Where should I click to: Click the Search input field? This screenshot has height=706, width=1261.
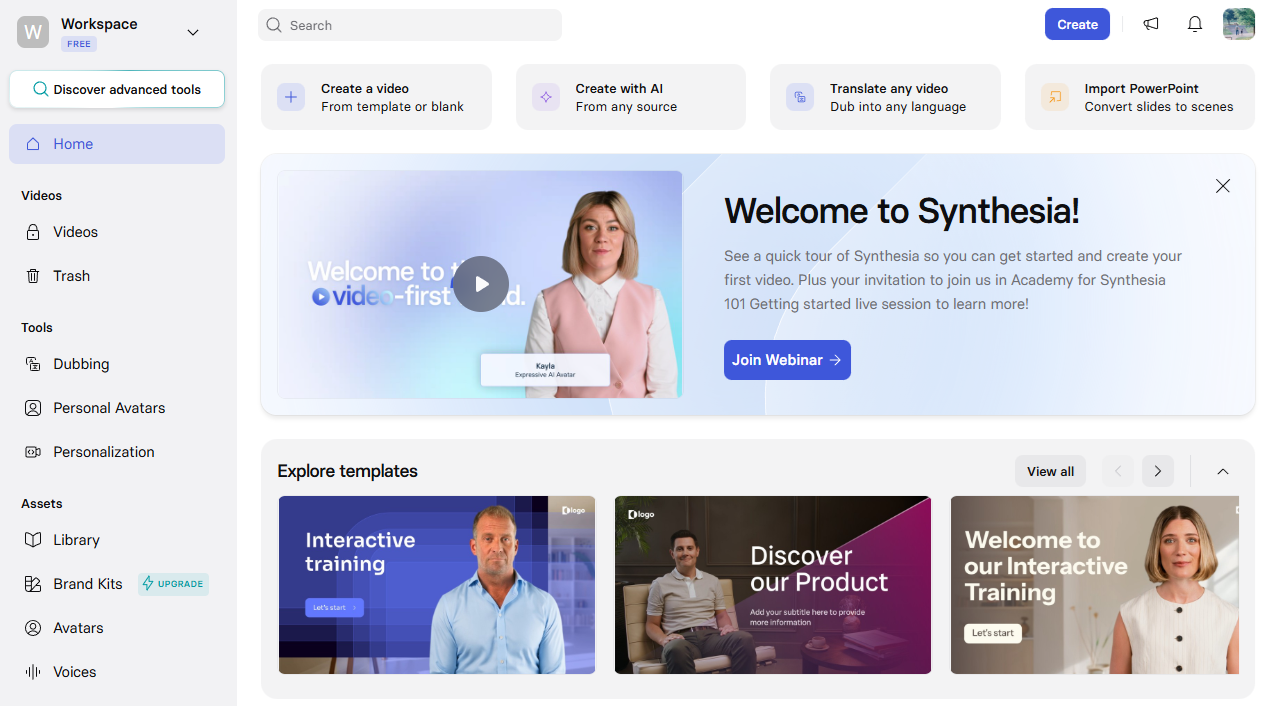pyautogui.click(x=410, y=25)
